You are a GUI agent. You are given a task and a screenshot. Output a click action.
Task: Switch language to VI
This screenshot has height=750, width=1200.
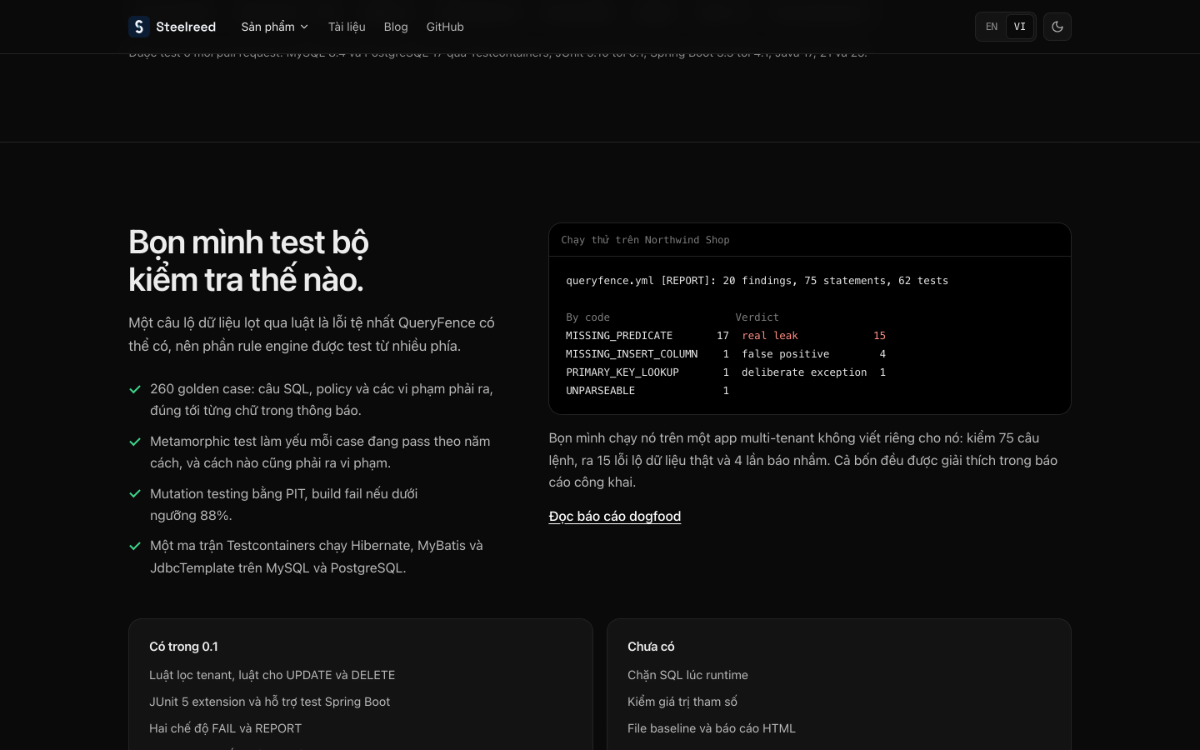coord(1020,27)
